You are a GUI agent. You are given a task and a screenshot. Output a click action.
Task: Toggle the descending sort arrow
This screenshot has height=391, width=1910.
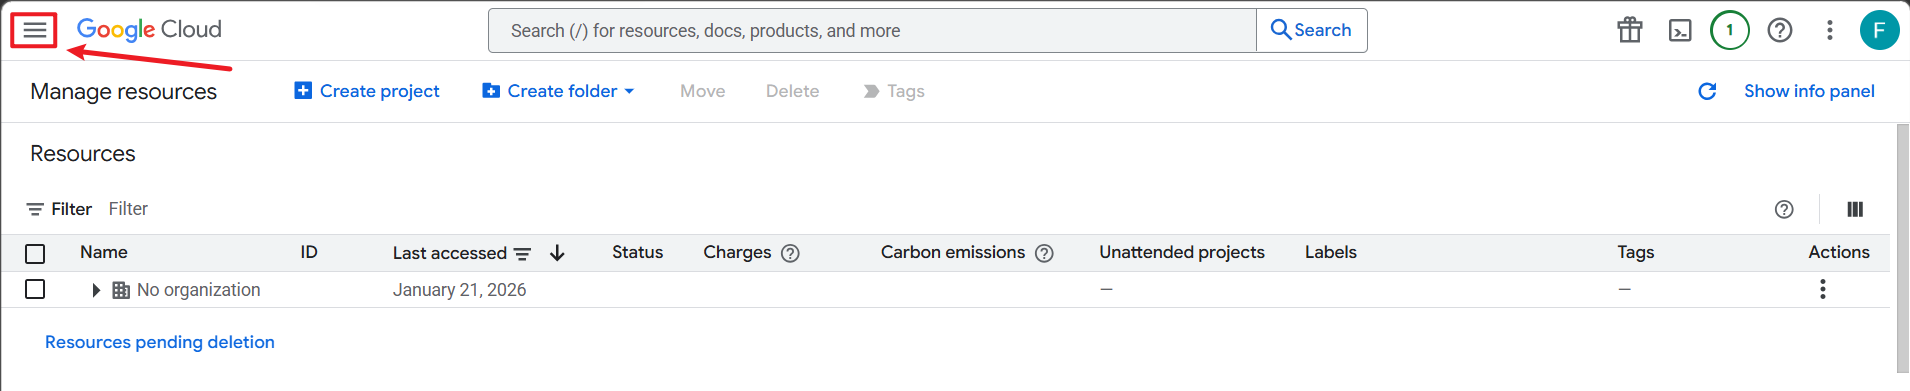[x=557, y=254]
